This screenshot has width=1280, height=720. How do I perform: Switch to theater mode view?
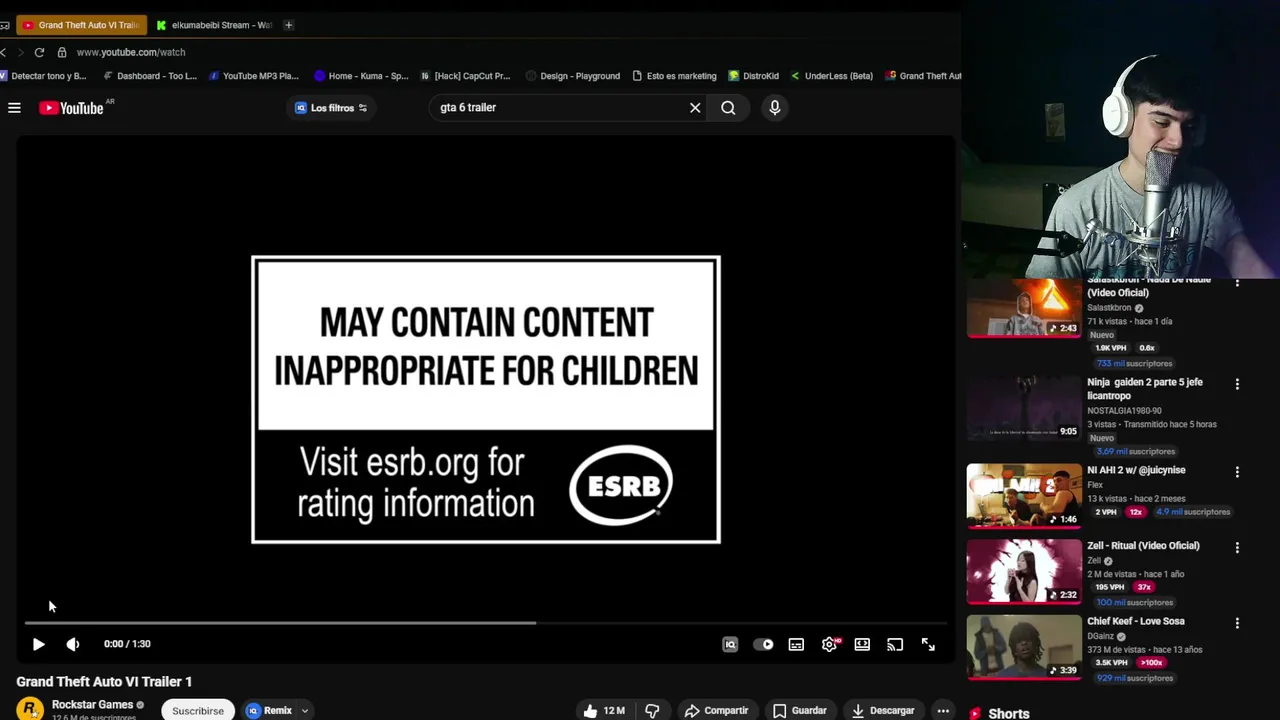point(862,645)
